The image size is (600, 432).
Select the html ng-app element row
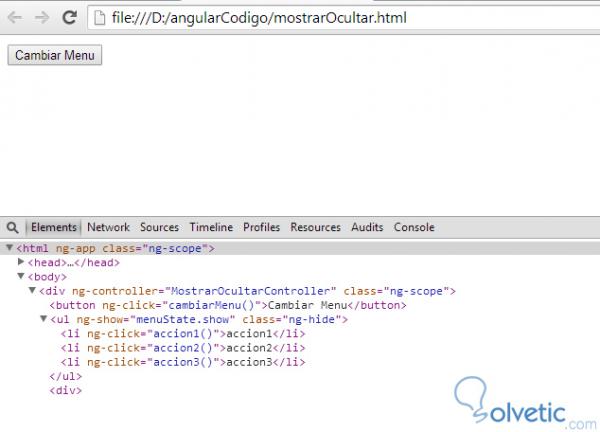[300, 248]
